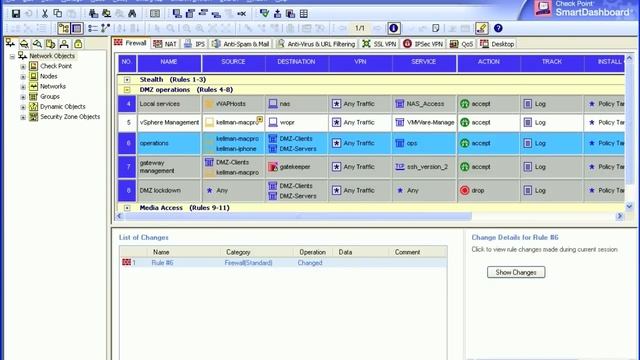
Task: Click the Install Policy green check icon
Action: [264, 14]
